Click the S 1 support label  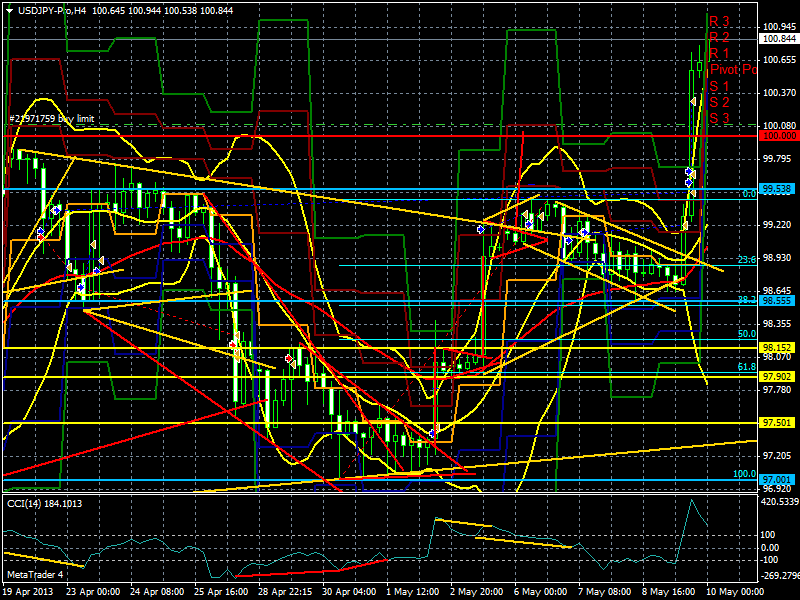[x=719, y=86]
